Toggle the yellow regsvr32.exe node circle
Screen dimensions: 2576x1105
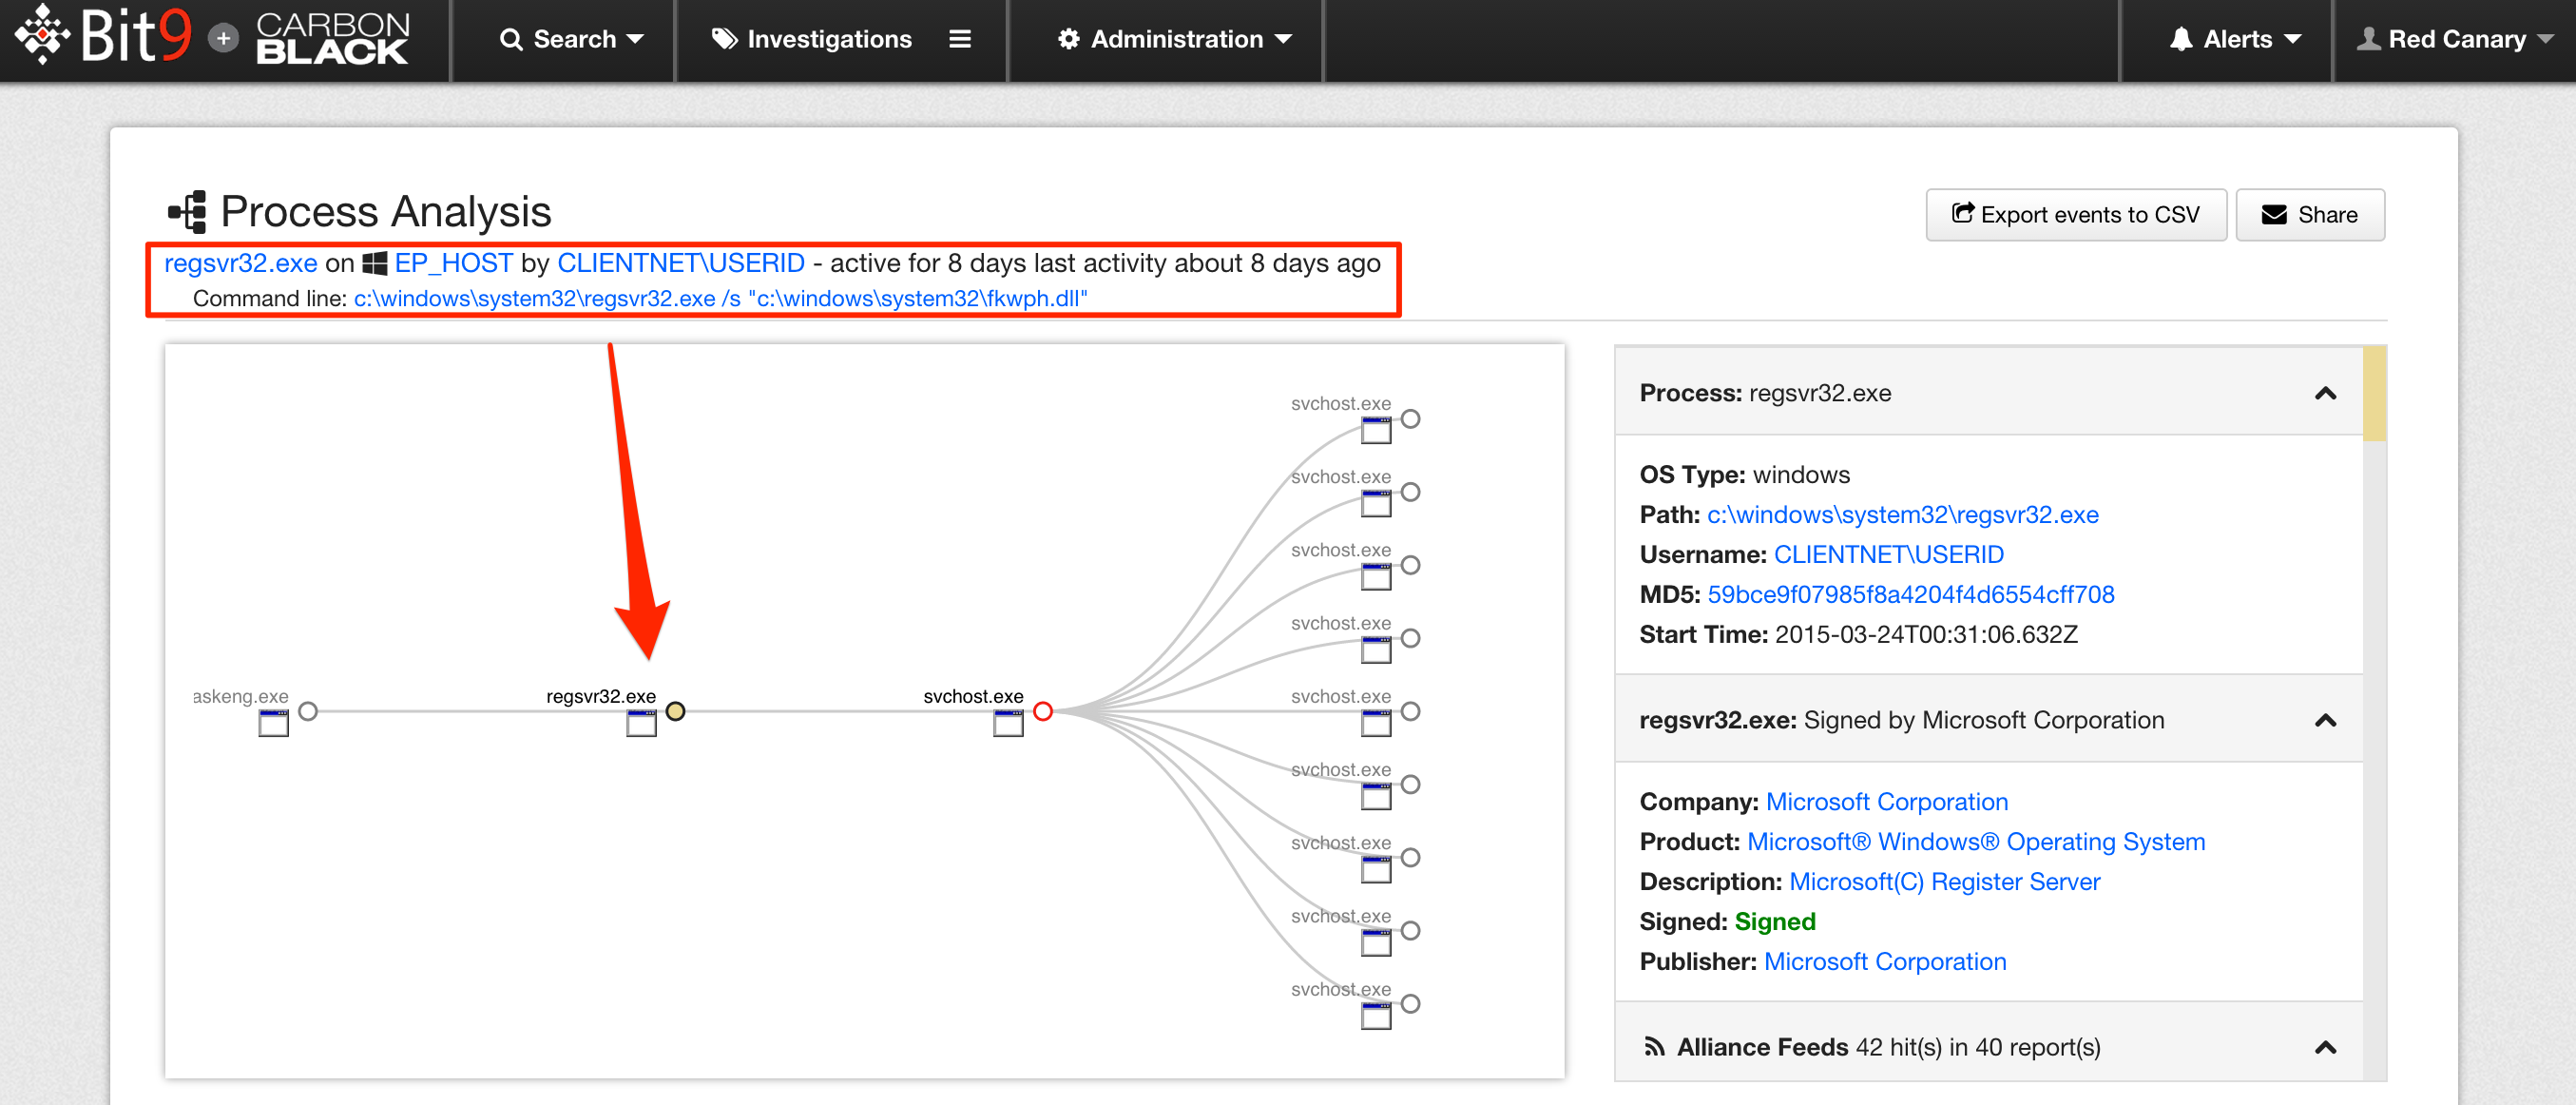coord(676,711)
